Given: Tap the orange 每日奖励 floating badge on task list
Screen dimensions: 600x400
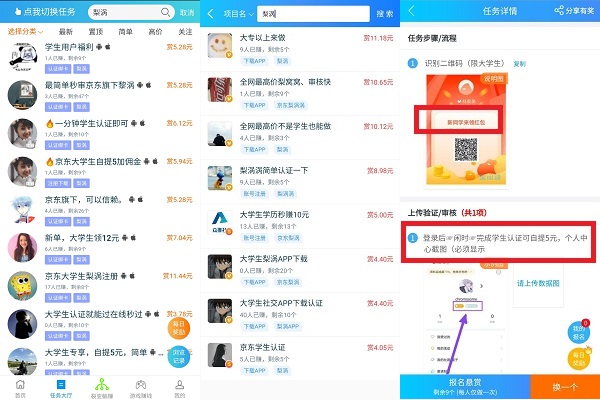Looking at the screenshot, I should [x=178, y=326].
